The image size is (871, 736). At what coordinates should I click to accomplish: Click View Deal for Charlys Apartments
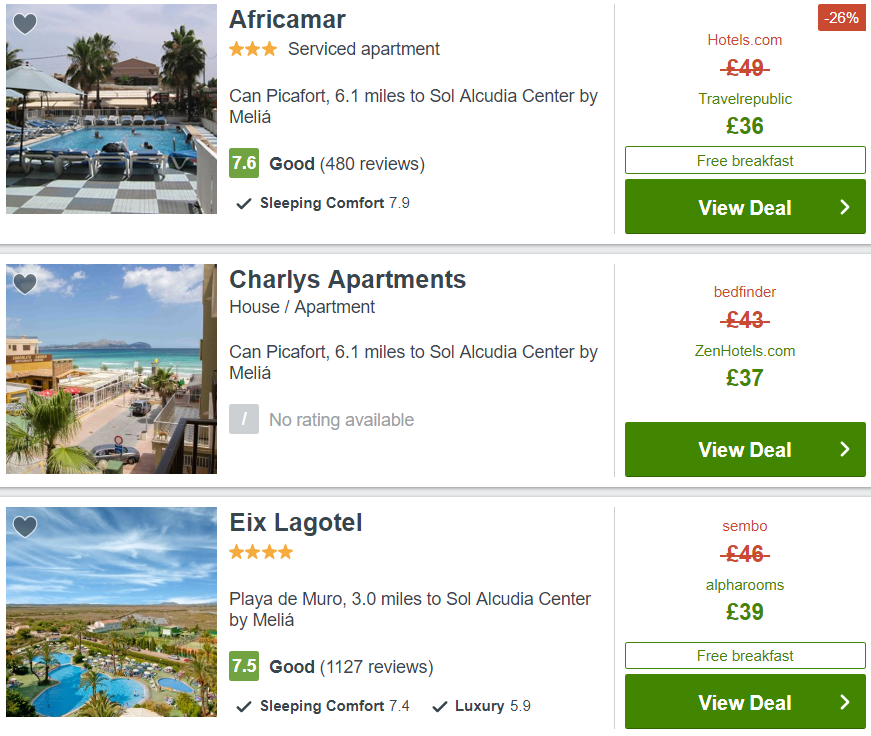click(x=745, y=449)
